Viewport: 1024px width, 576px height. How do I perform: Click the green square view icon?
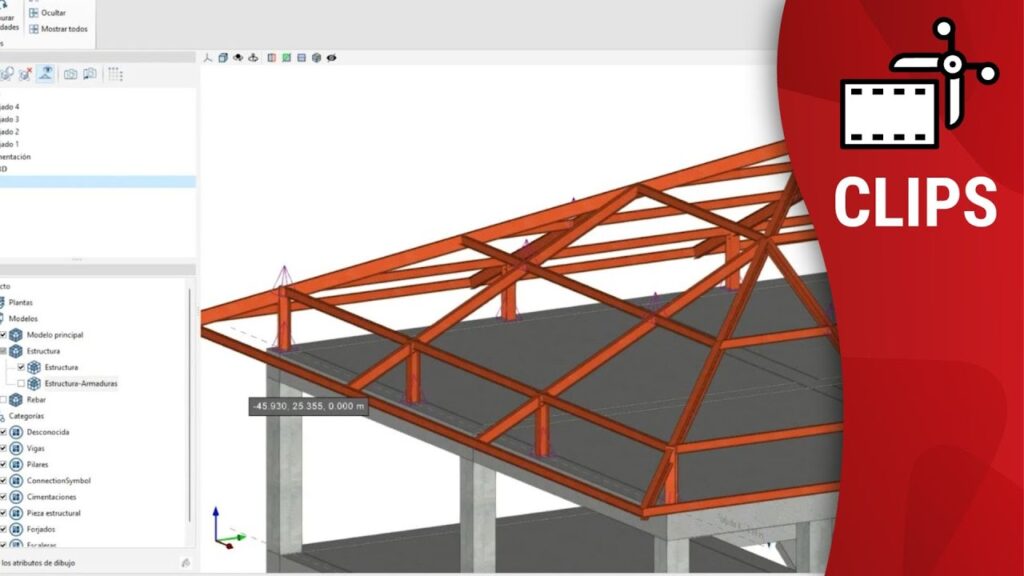(x=286, y=58)
